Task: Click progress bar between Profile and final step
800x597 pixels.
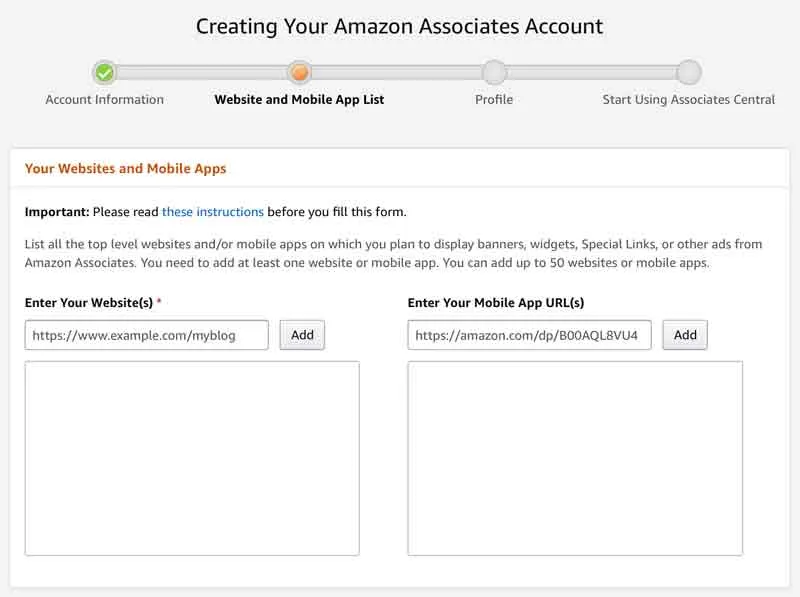Action: [x=591, y=72]
